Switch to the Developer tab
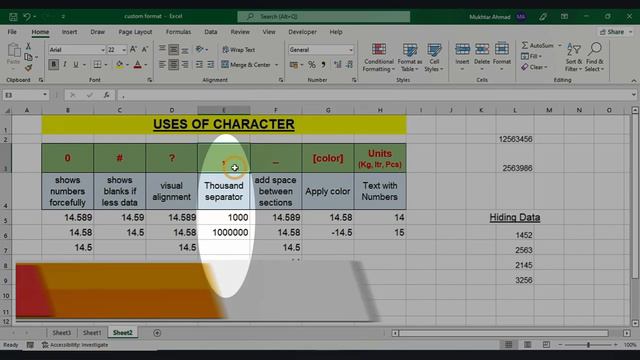Screen dimensions: 640x360 click(x=302, y=32)
